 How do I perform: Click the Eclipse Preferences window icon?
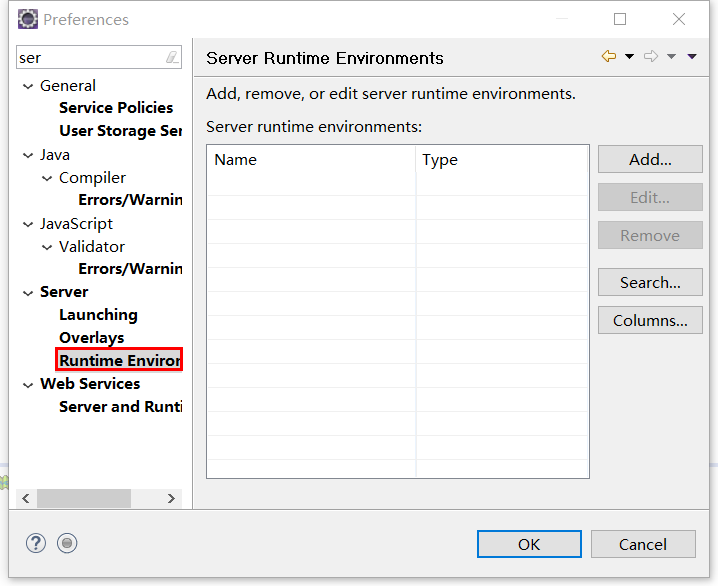point(28,19)
